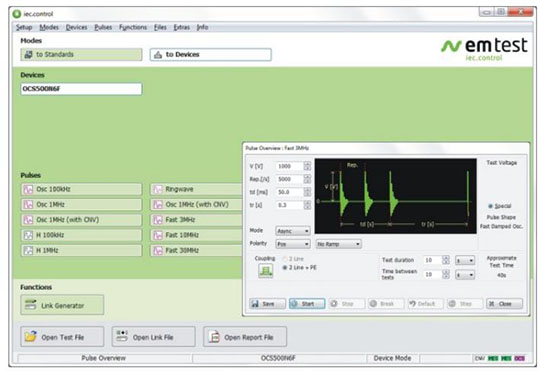Select the 2 Line coupling option
The height and width of the screenshot is (371, 540).
pos(293,259)
